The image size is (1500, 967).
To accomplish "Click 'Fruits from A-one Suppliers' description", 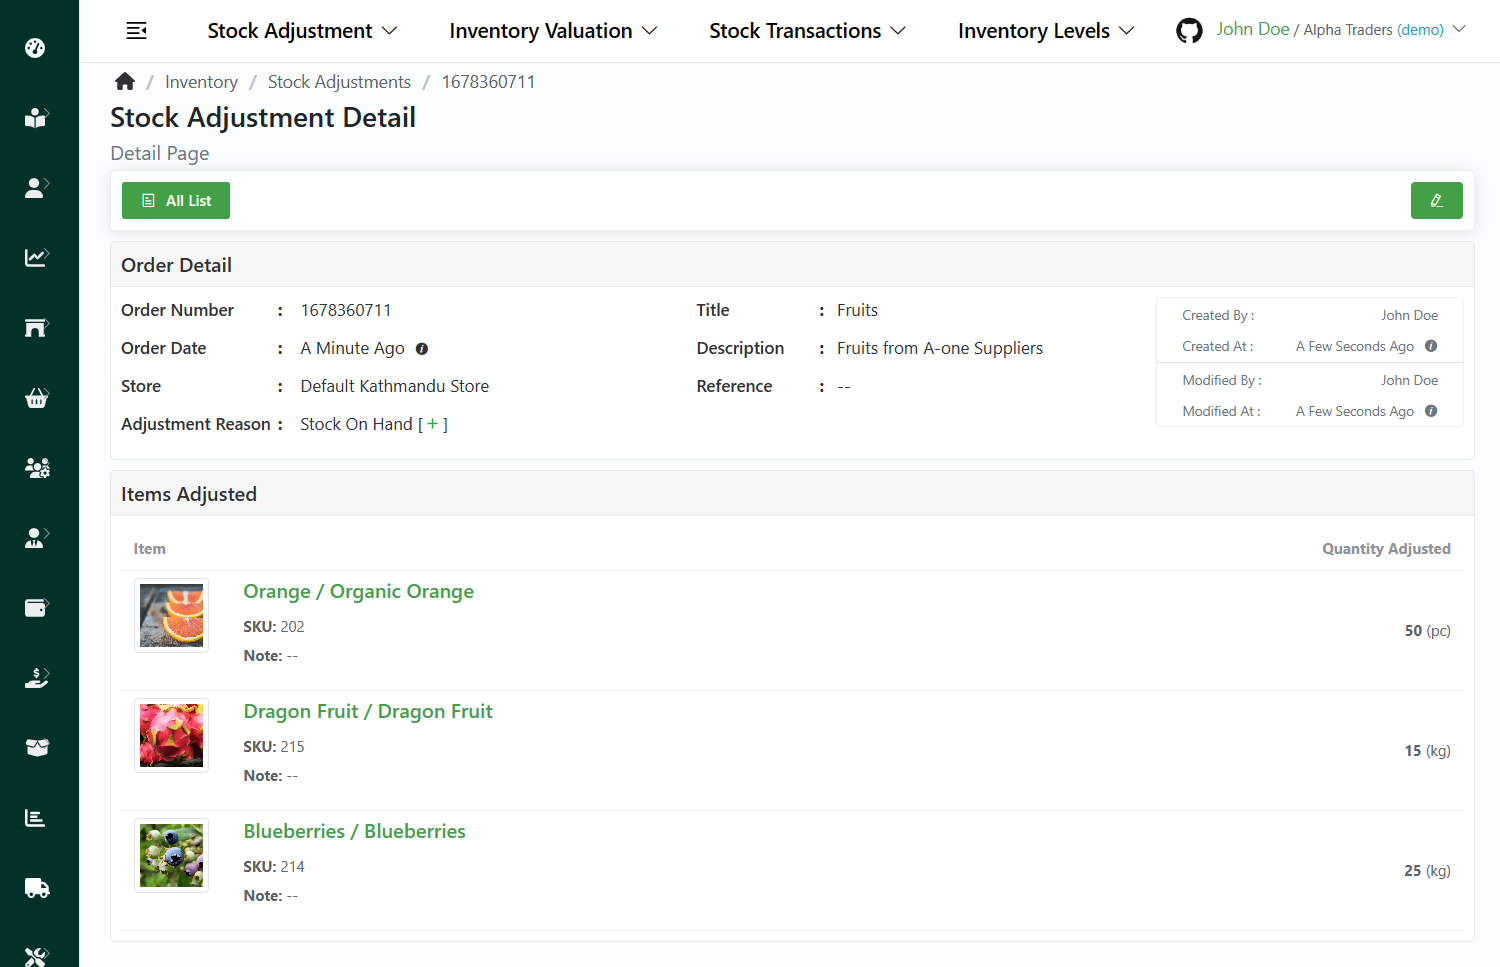I will [x=939, y=348].
